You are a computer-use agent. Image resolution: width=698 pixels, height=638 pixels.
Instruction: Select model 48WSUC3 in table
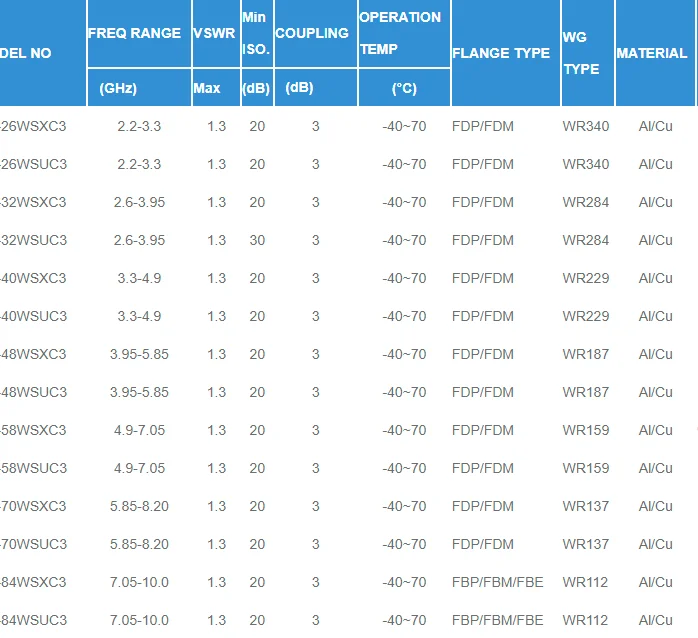33,392
